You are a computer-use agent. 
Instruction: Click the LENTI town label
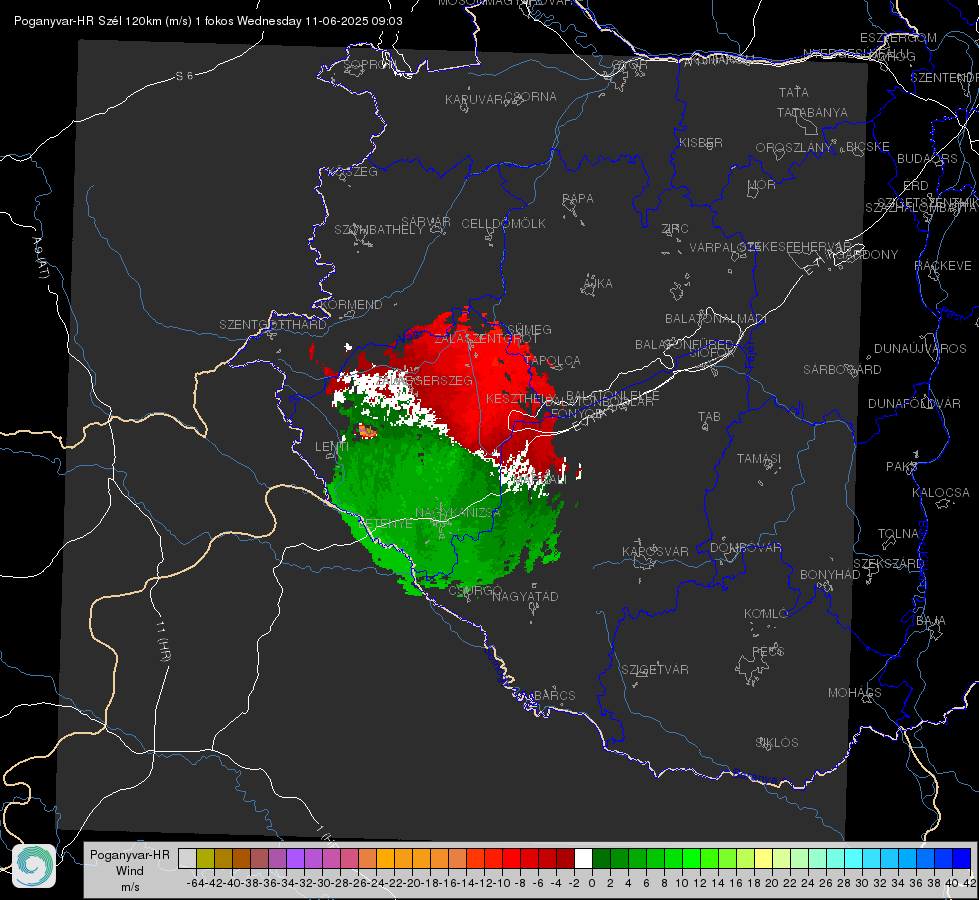pyautogui.click(x=332, y=447)
